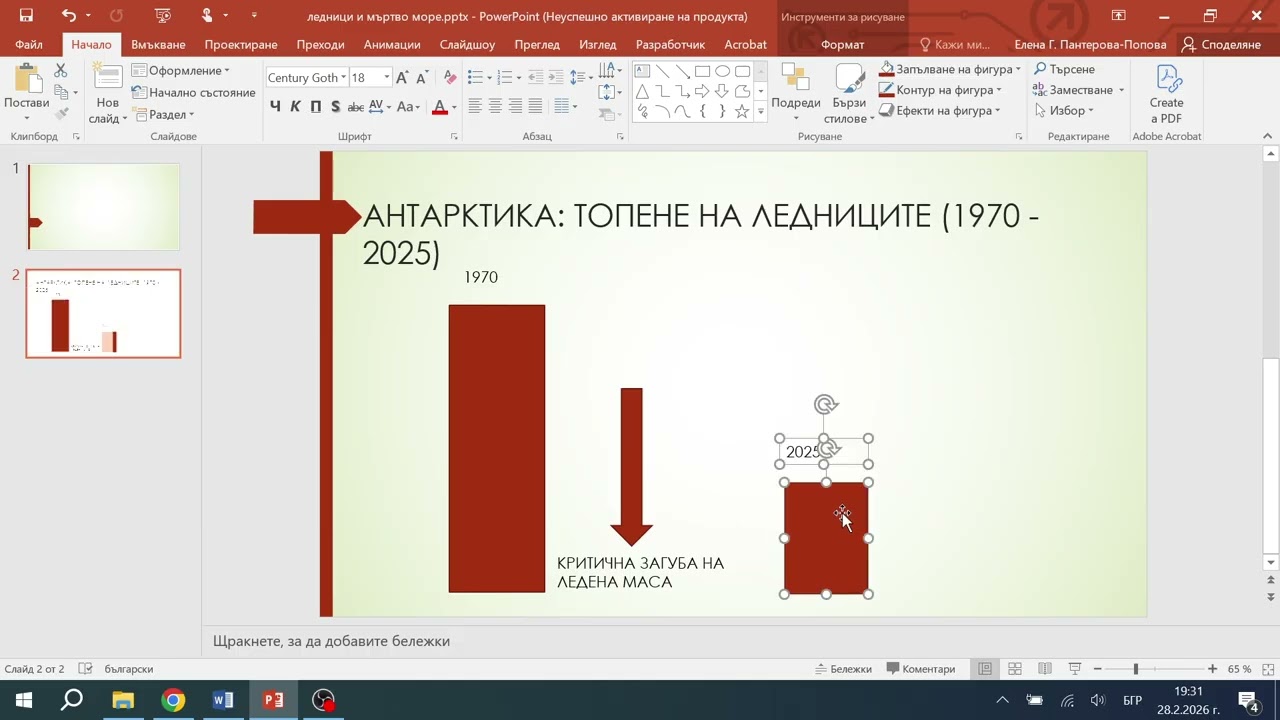Switch to the Формат tab

842,45
